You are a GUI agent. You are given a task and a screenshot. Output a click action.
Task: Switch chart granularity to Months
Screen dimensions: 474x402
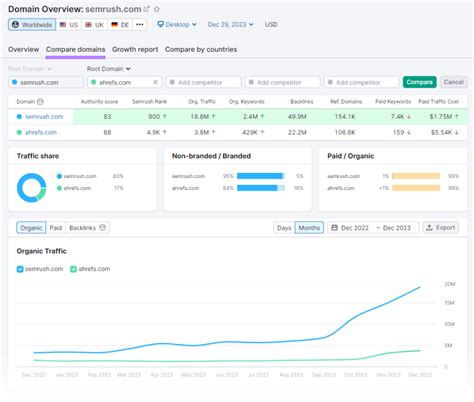tap(309, 228)
